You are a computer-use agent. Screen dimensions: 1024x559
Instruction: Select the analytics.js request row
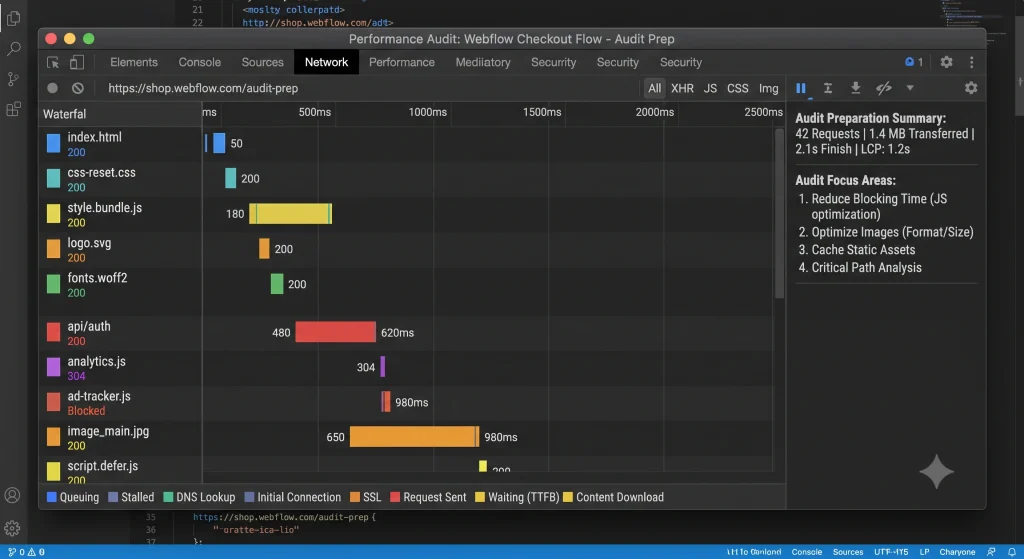click(x=120, y=368)
